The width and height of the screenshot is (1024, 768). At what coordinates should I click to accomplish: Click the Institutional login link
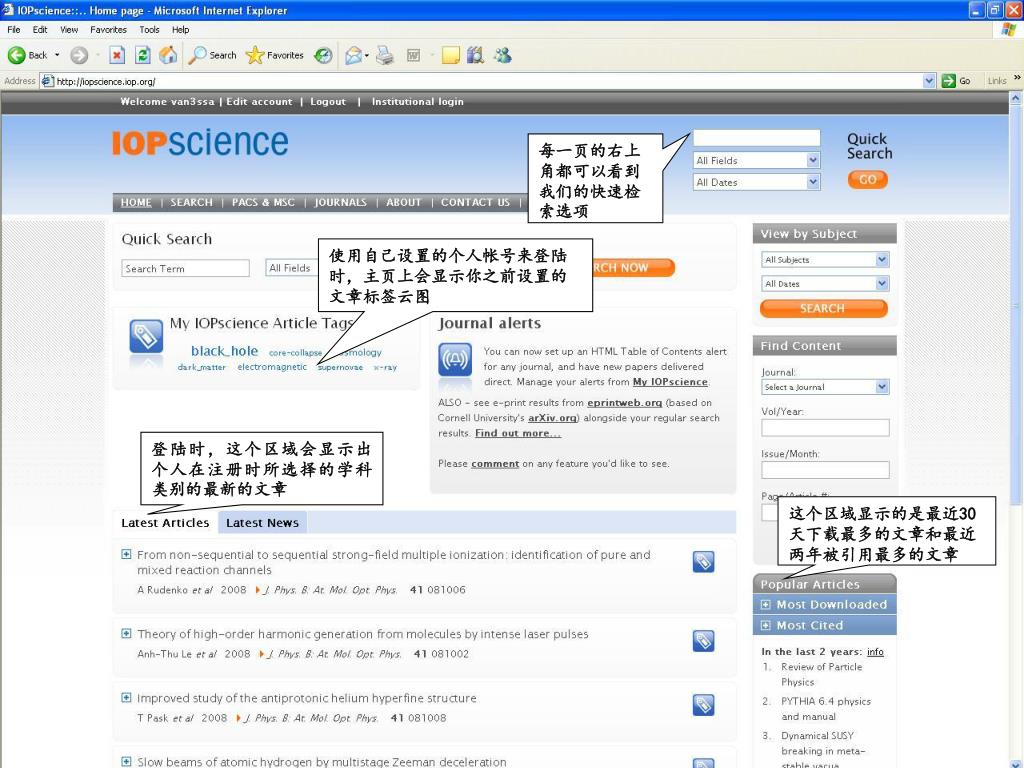417,101
